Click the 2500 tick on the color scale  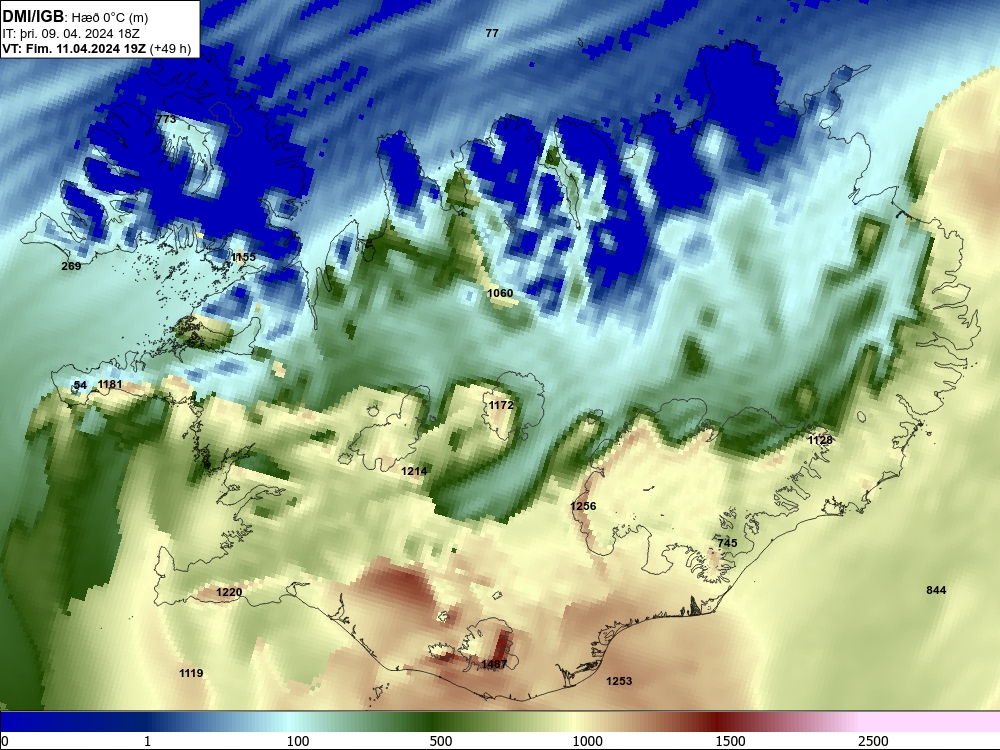point(873,741)
